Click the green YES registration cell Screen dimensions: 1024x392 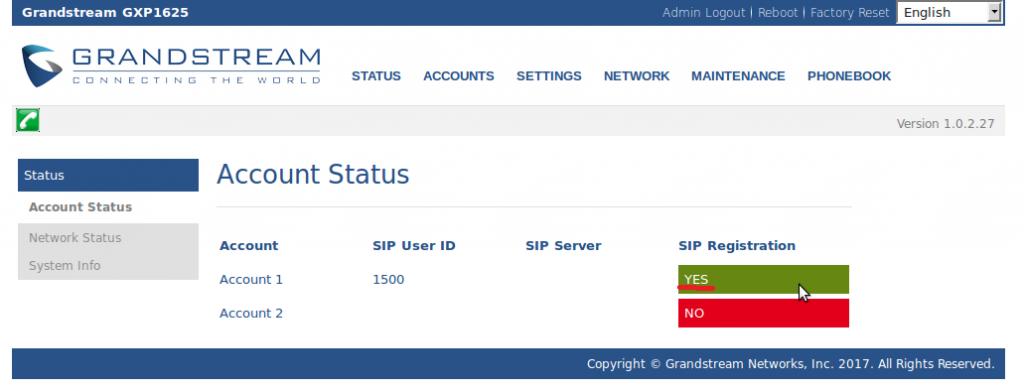pos(763,279)
